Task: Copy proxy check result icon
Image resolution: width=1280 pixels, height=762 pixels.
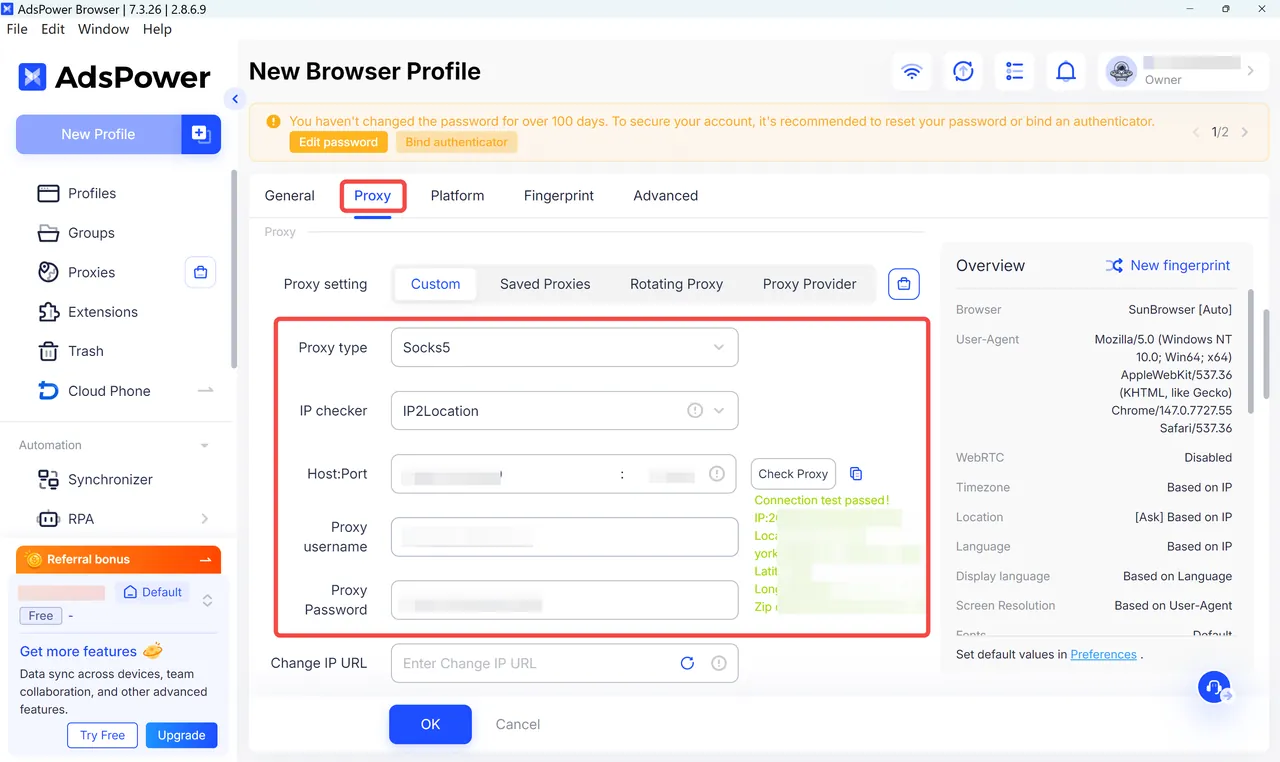Action: pyautogui.click(x=856, y=474)
